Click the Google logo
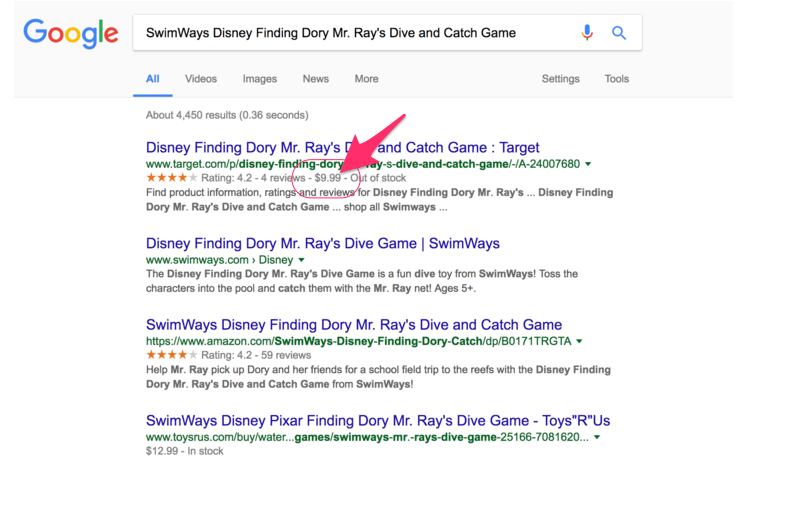This screenshot has width=786, height=510. 71,34
